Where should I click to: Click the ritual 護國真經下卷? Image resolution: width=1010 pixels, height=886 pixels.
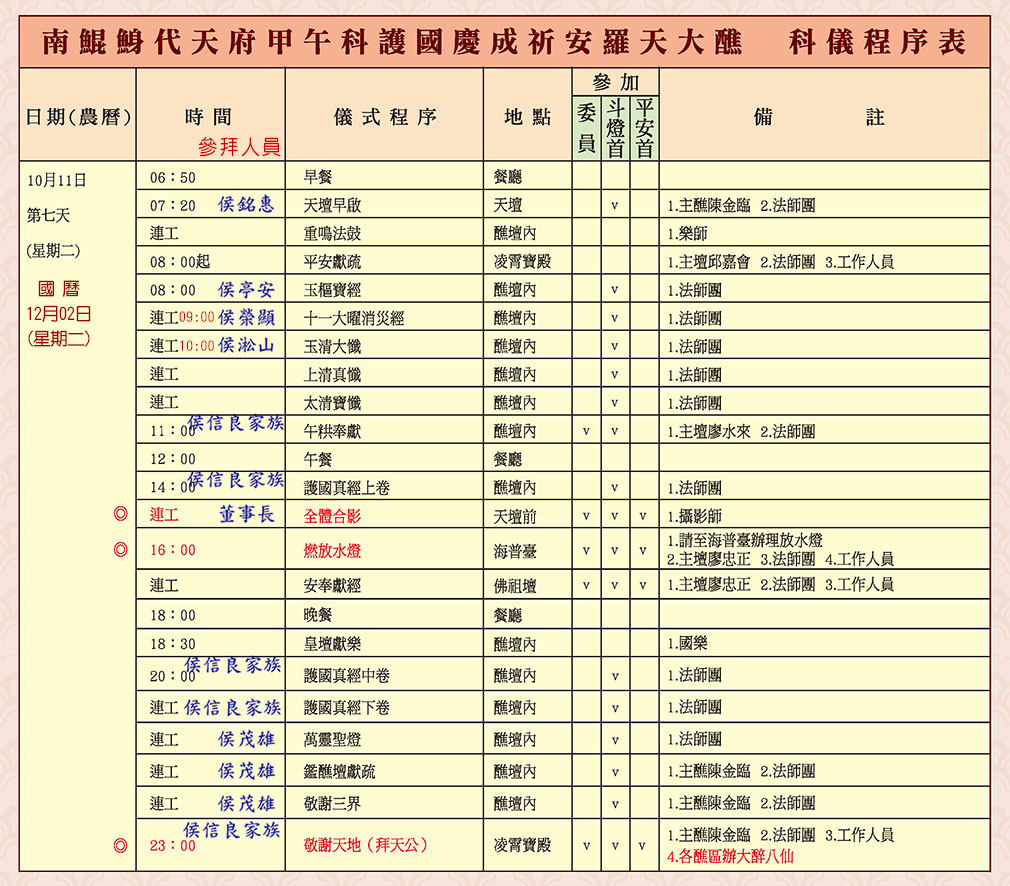[347, 708]
